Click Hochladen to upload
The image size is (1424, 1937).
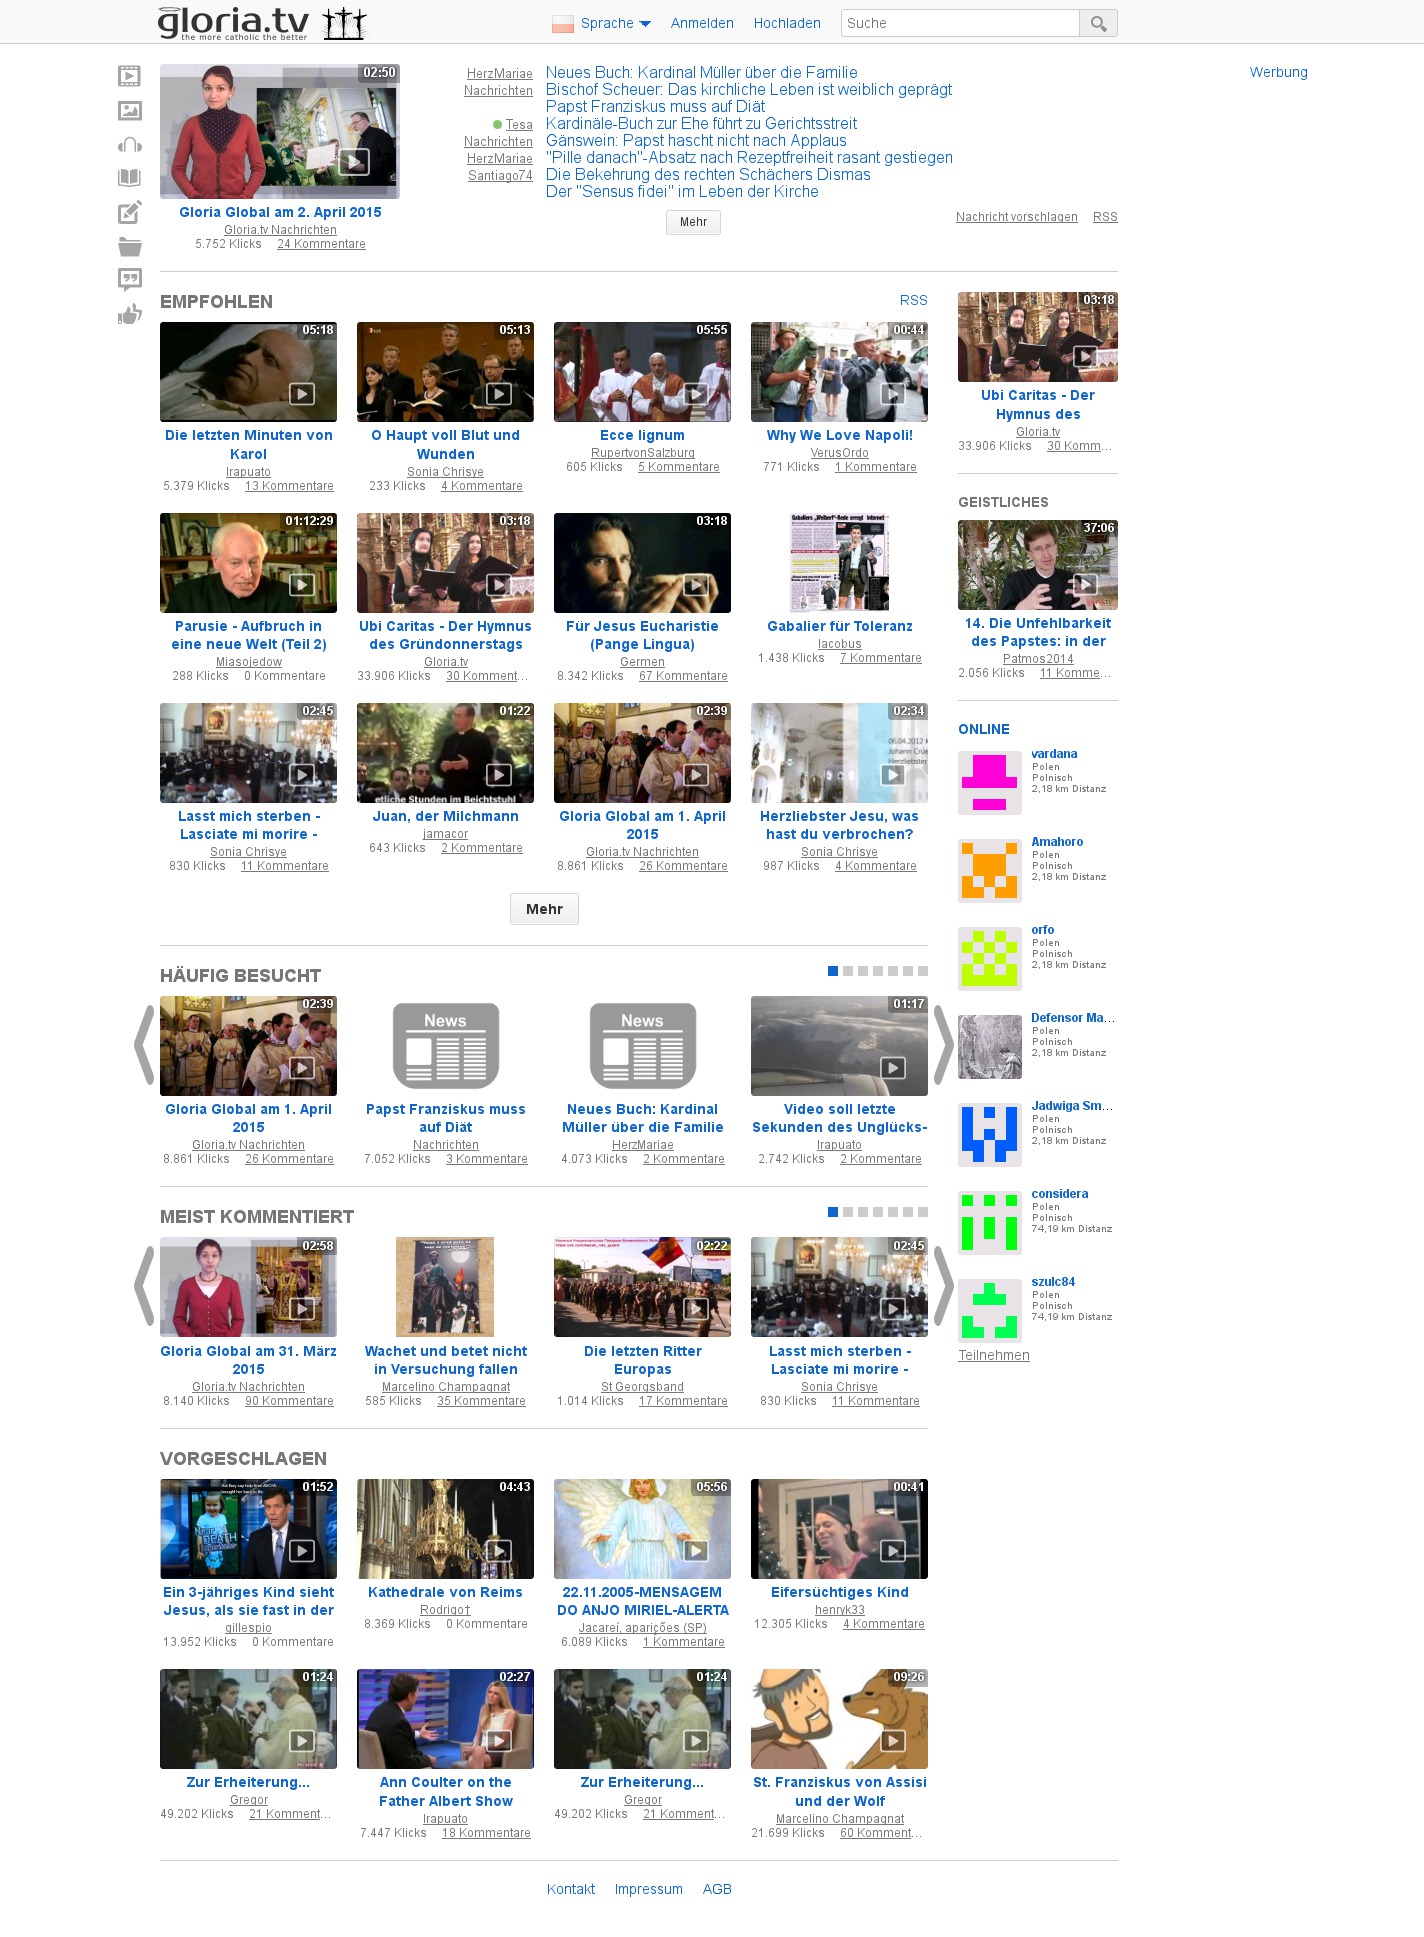coord(787,24)
